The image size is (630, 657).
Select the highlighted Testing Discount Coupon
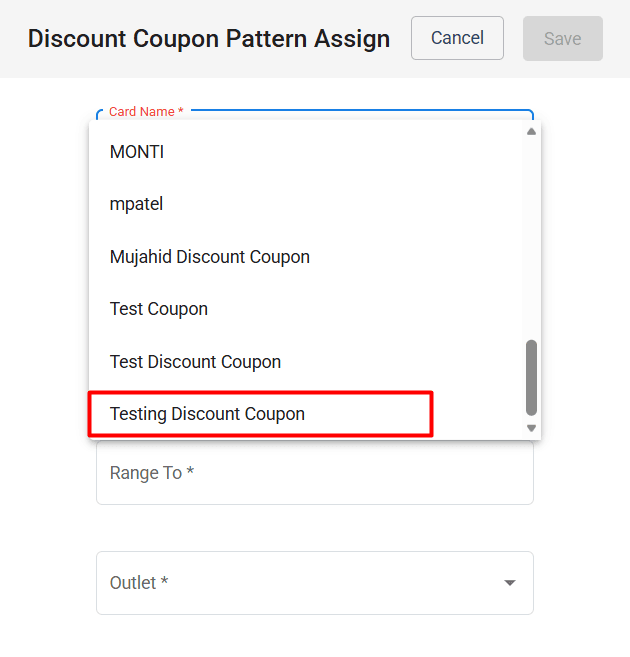point(208,414)
